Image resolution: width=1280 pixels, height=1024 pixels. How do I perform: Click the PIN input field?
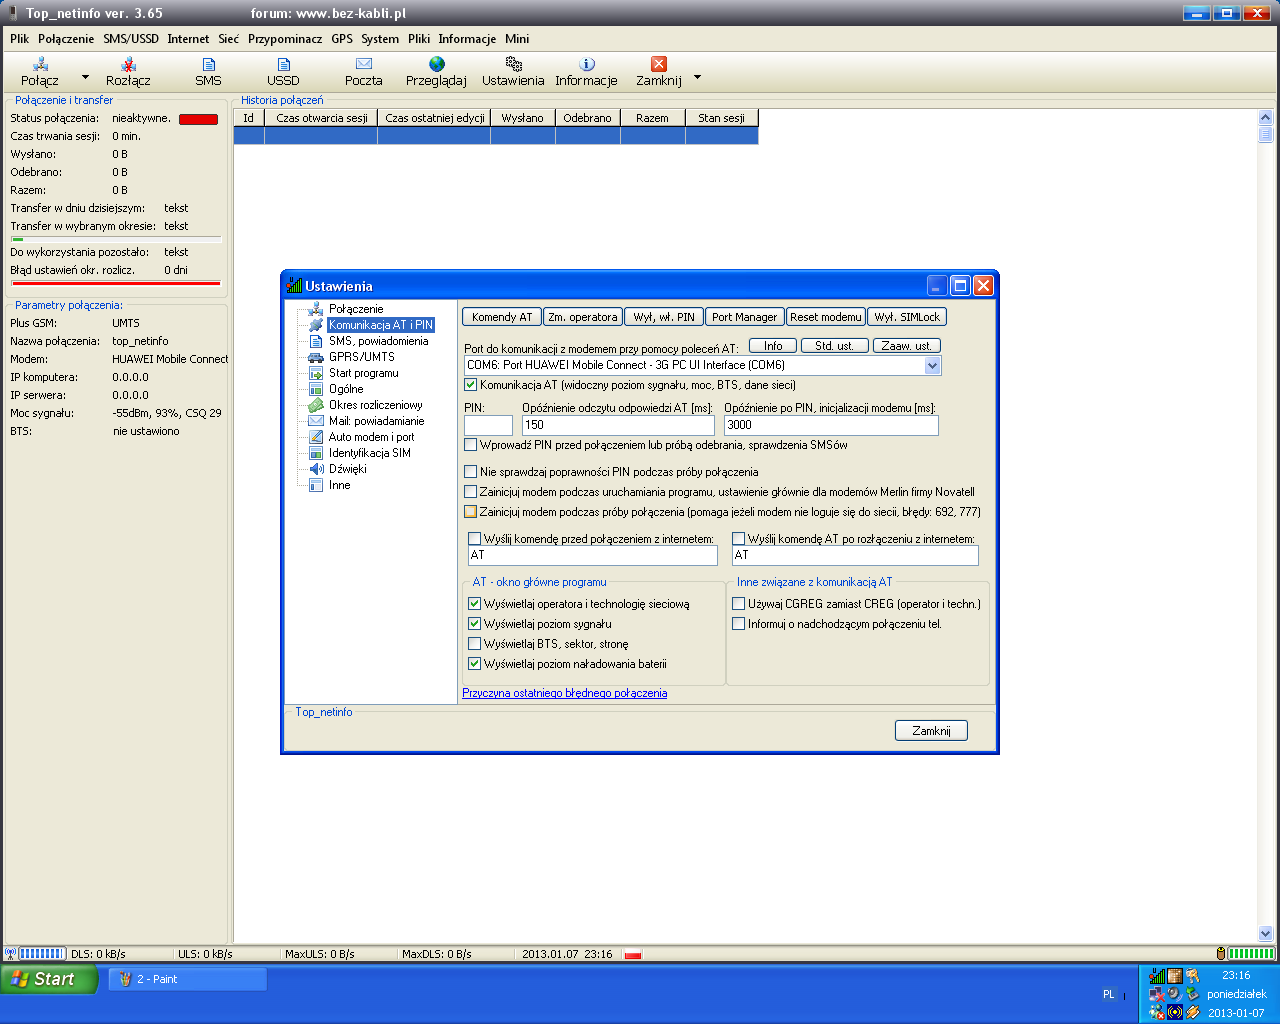[x=488, y=425]
